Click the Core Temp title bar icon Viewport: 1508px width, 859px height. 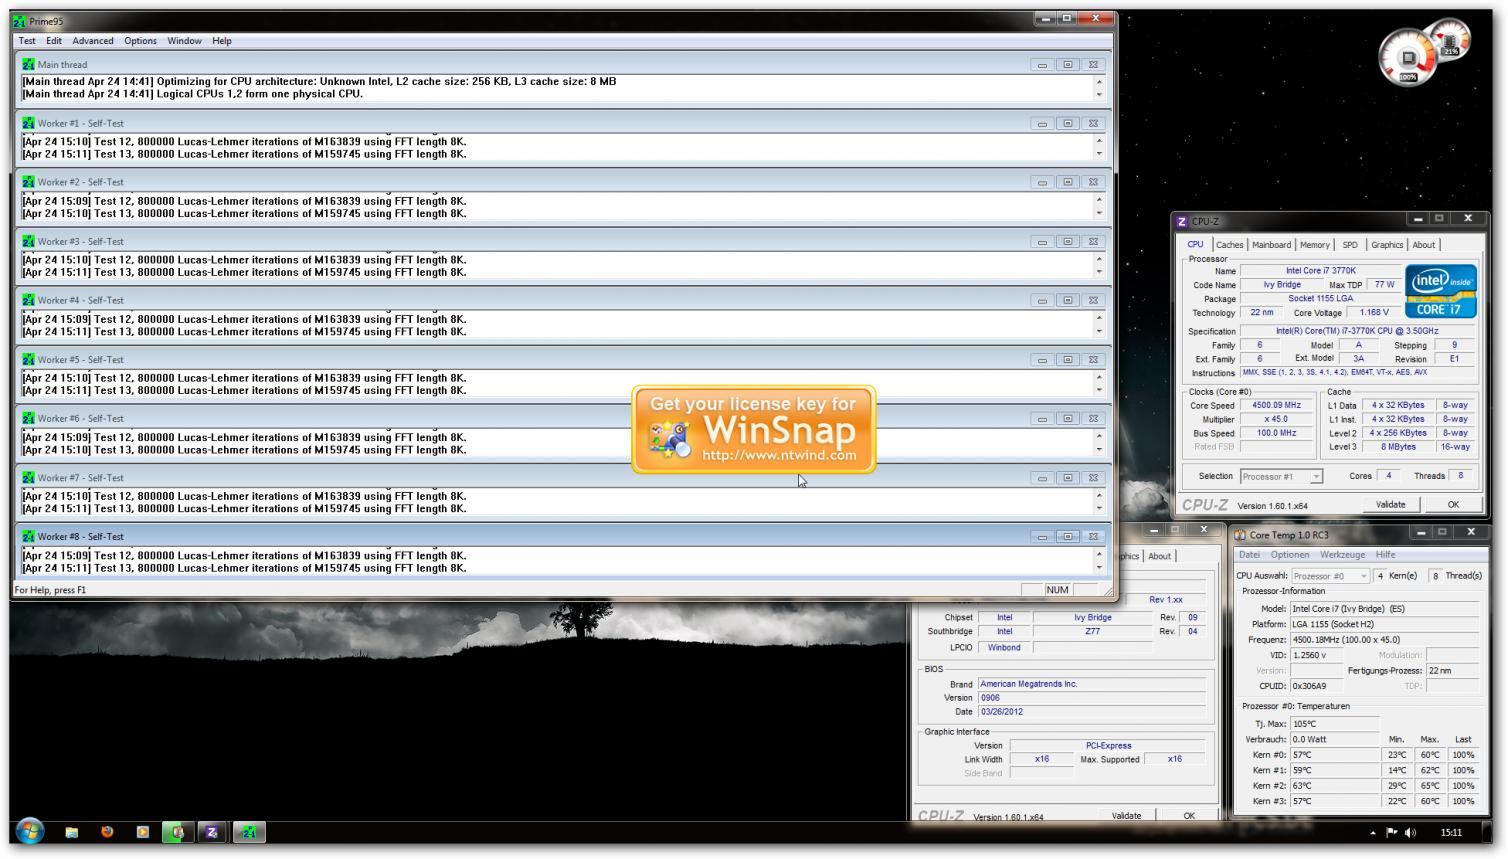point(1240,535)
